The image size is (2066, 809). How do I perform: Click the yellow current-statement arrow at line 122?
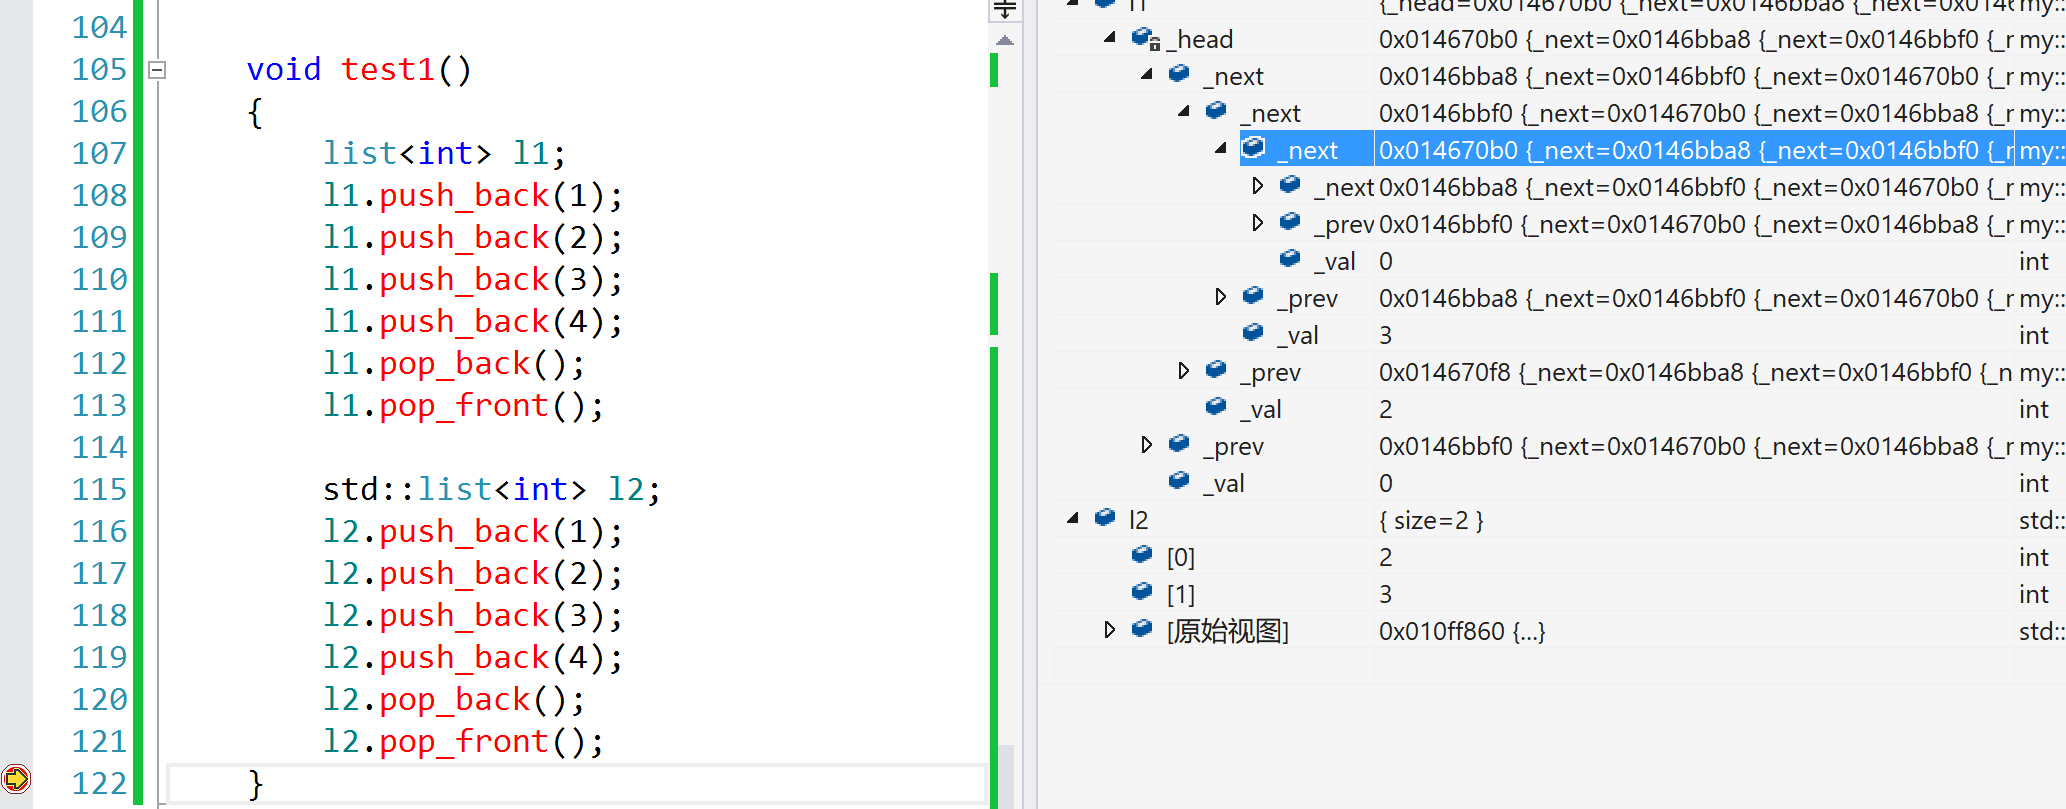click(x=16, y=778)
